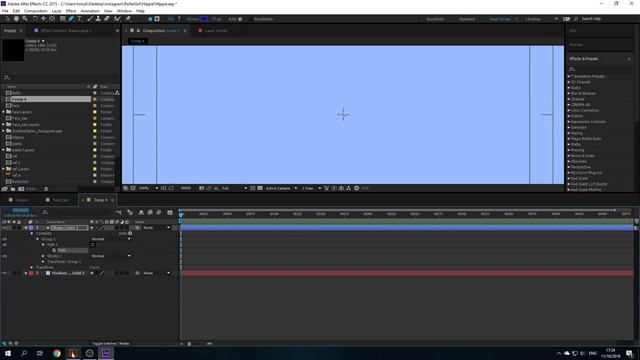
Task: Toggle Frame Blending for timeline layers
Action: pos(150,212)
